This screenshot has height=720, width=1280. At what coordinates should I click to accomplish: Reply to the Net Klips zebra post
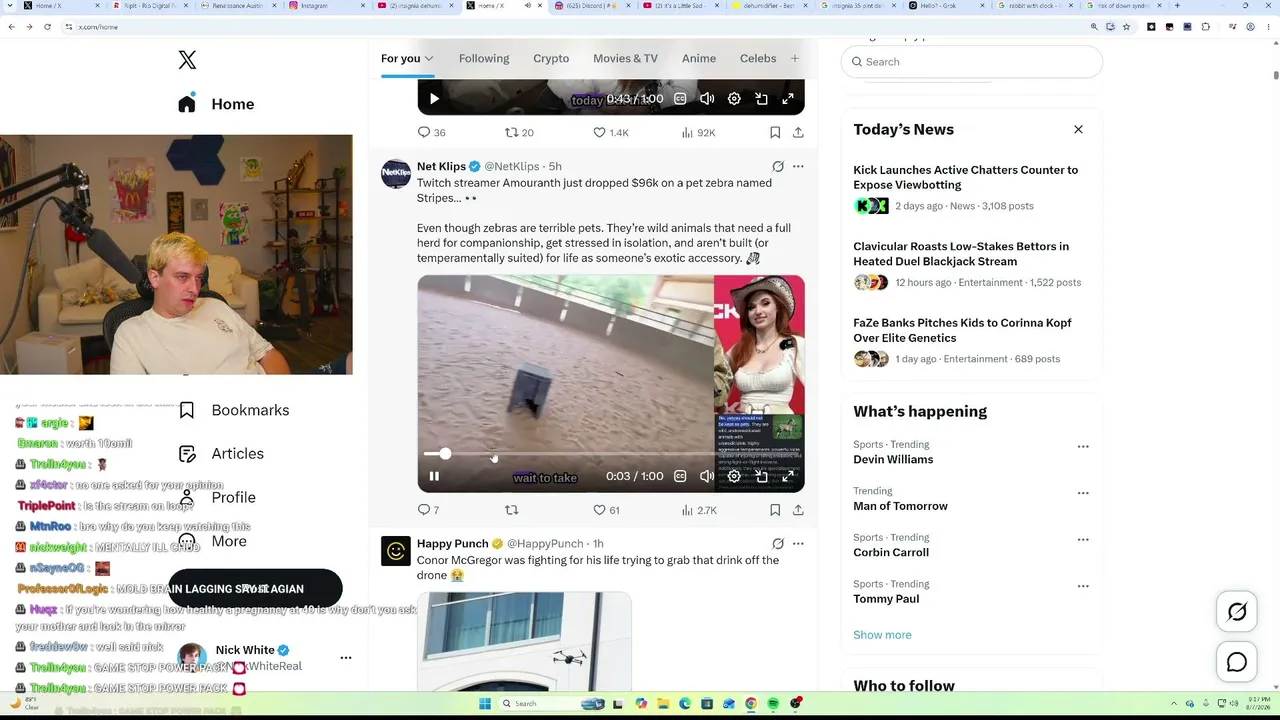(428, 510)
